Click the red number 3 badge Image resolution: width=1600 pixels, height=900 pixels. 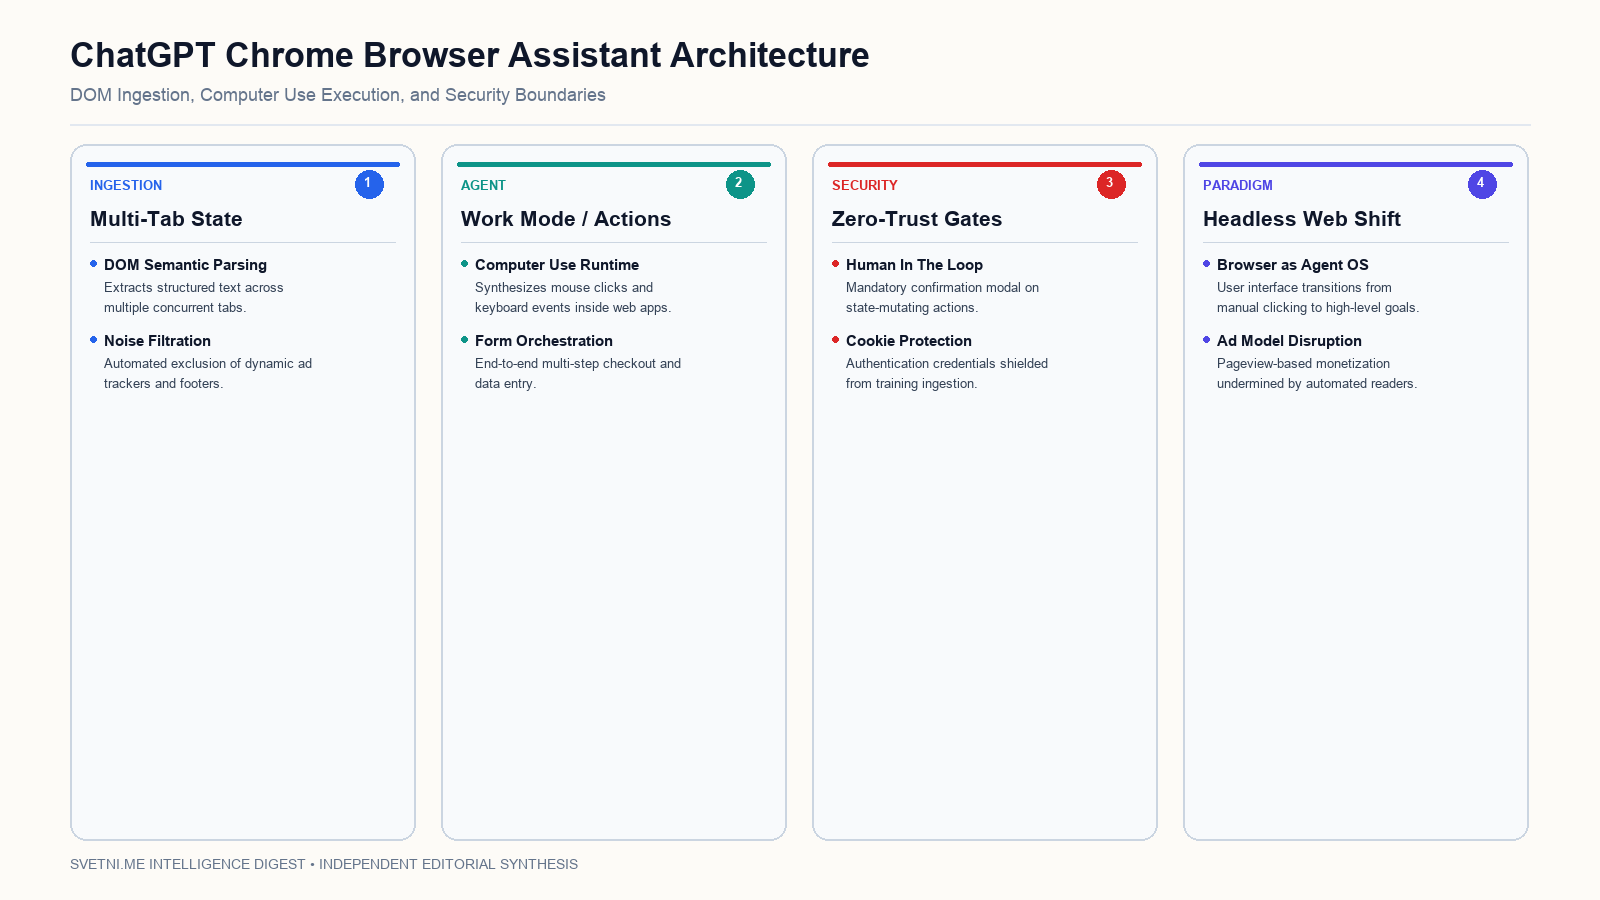(1111, 184)
